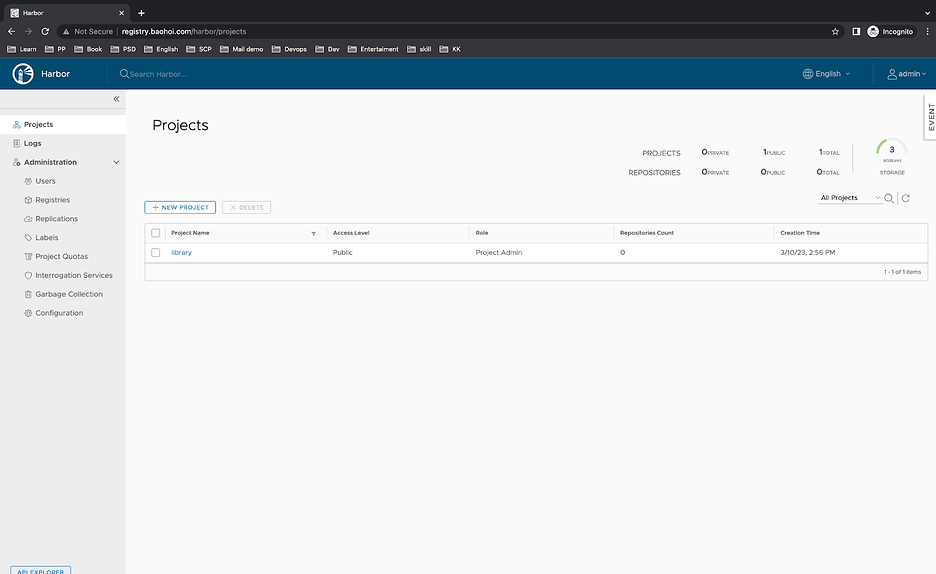Open Garbage Collection in sidebar
Screen dimensions: 936x574
[68, 294]
